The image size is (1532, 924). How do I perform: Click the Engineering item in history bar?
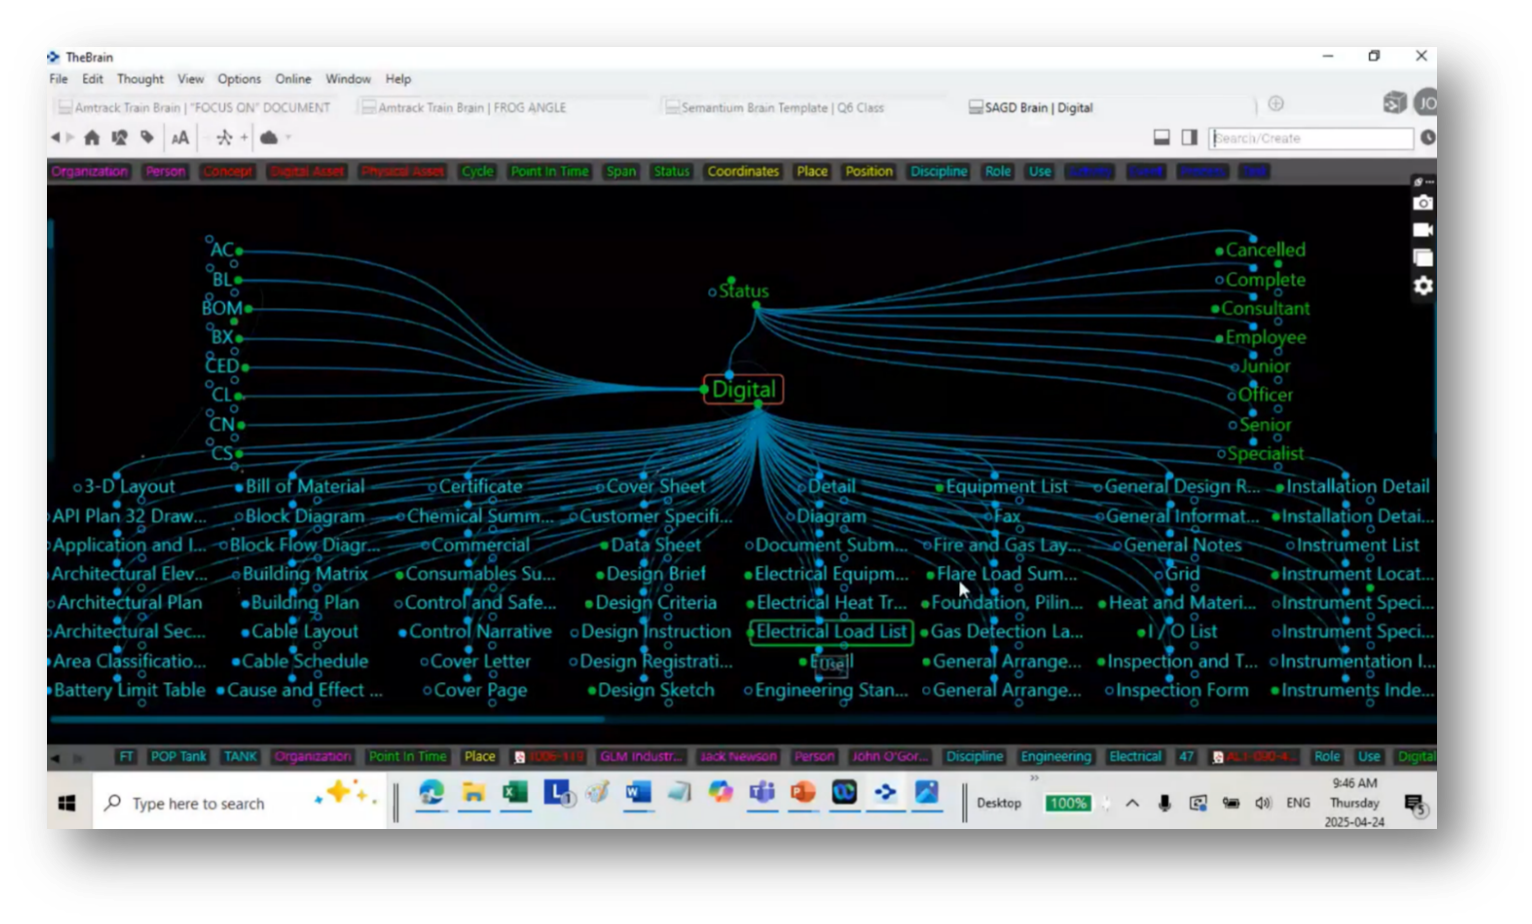pos(1056,757)
